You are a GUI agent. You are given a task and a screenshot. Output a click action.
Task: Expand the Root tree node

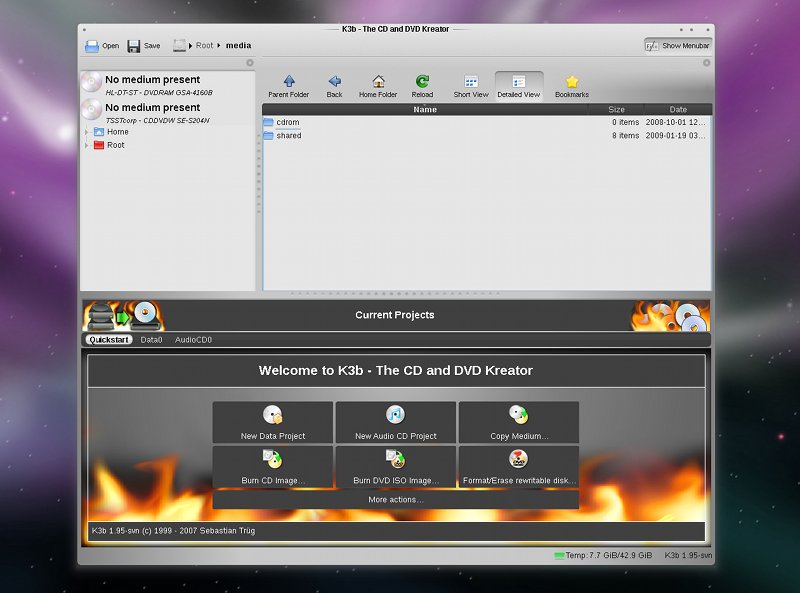86,145
